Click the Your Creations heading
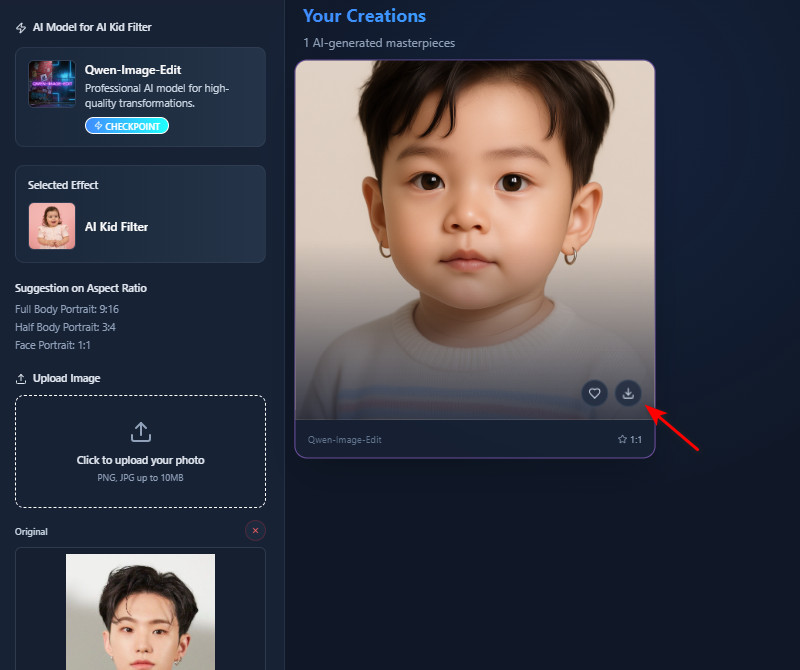This screenshot has height=670, width=800. 364,16
